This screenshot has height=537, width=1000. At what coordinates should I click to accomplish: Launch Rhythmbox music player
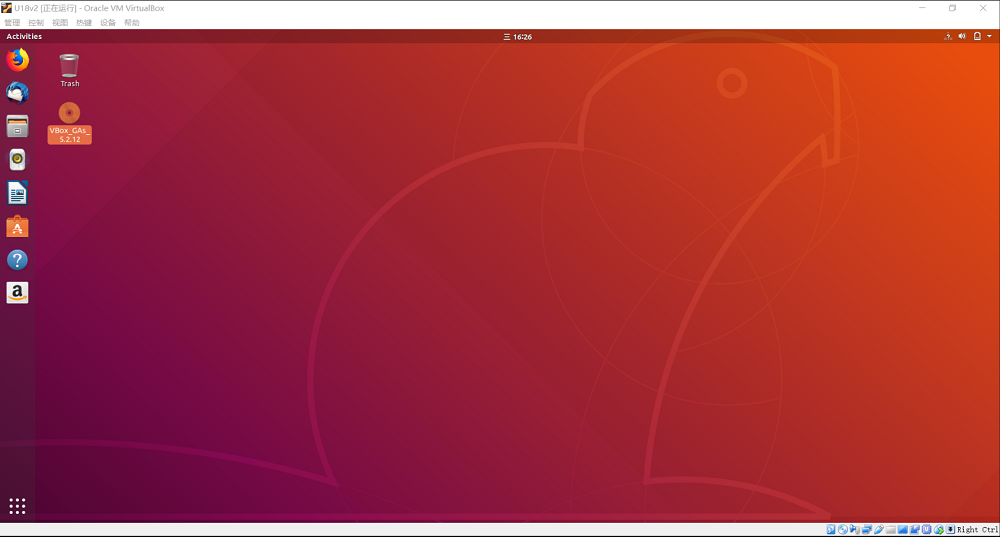(x=17, y=159)
